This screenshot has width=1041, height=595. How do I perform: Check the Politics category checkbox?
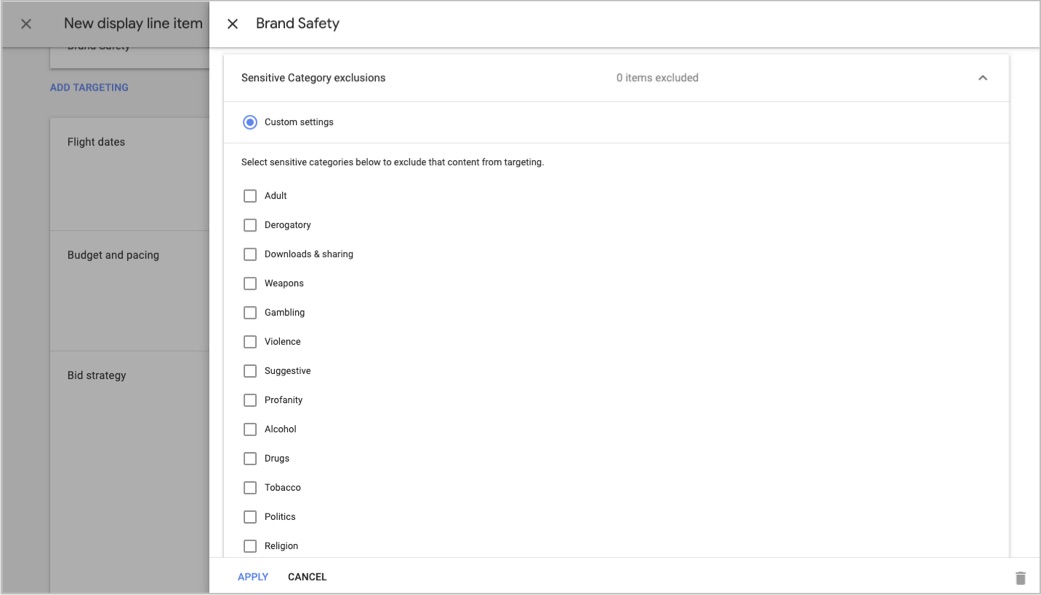pyautogui.click(x=250, y=517)
